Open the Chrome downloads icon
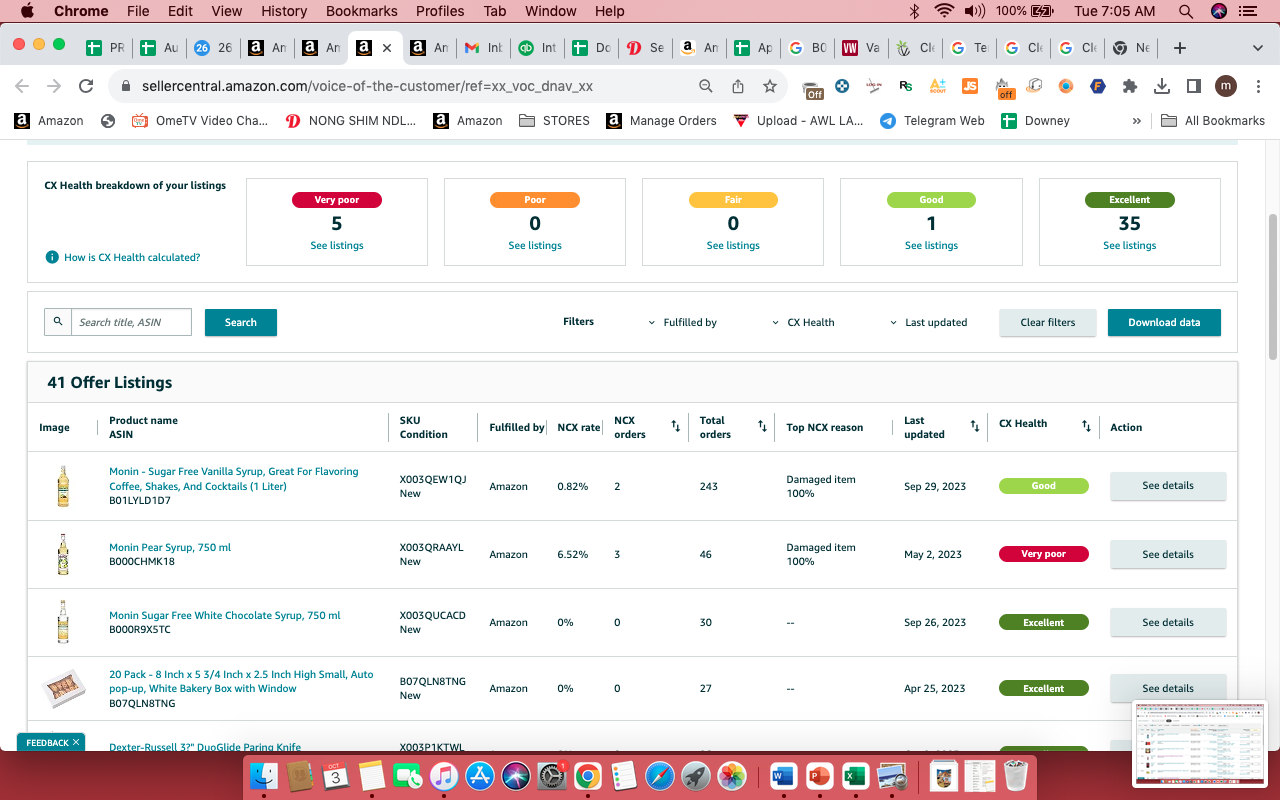Screen dimensions: 1280x800 click(x=1162, y=86)
